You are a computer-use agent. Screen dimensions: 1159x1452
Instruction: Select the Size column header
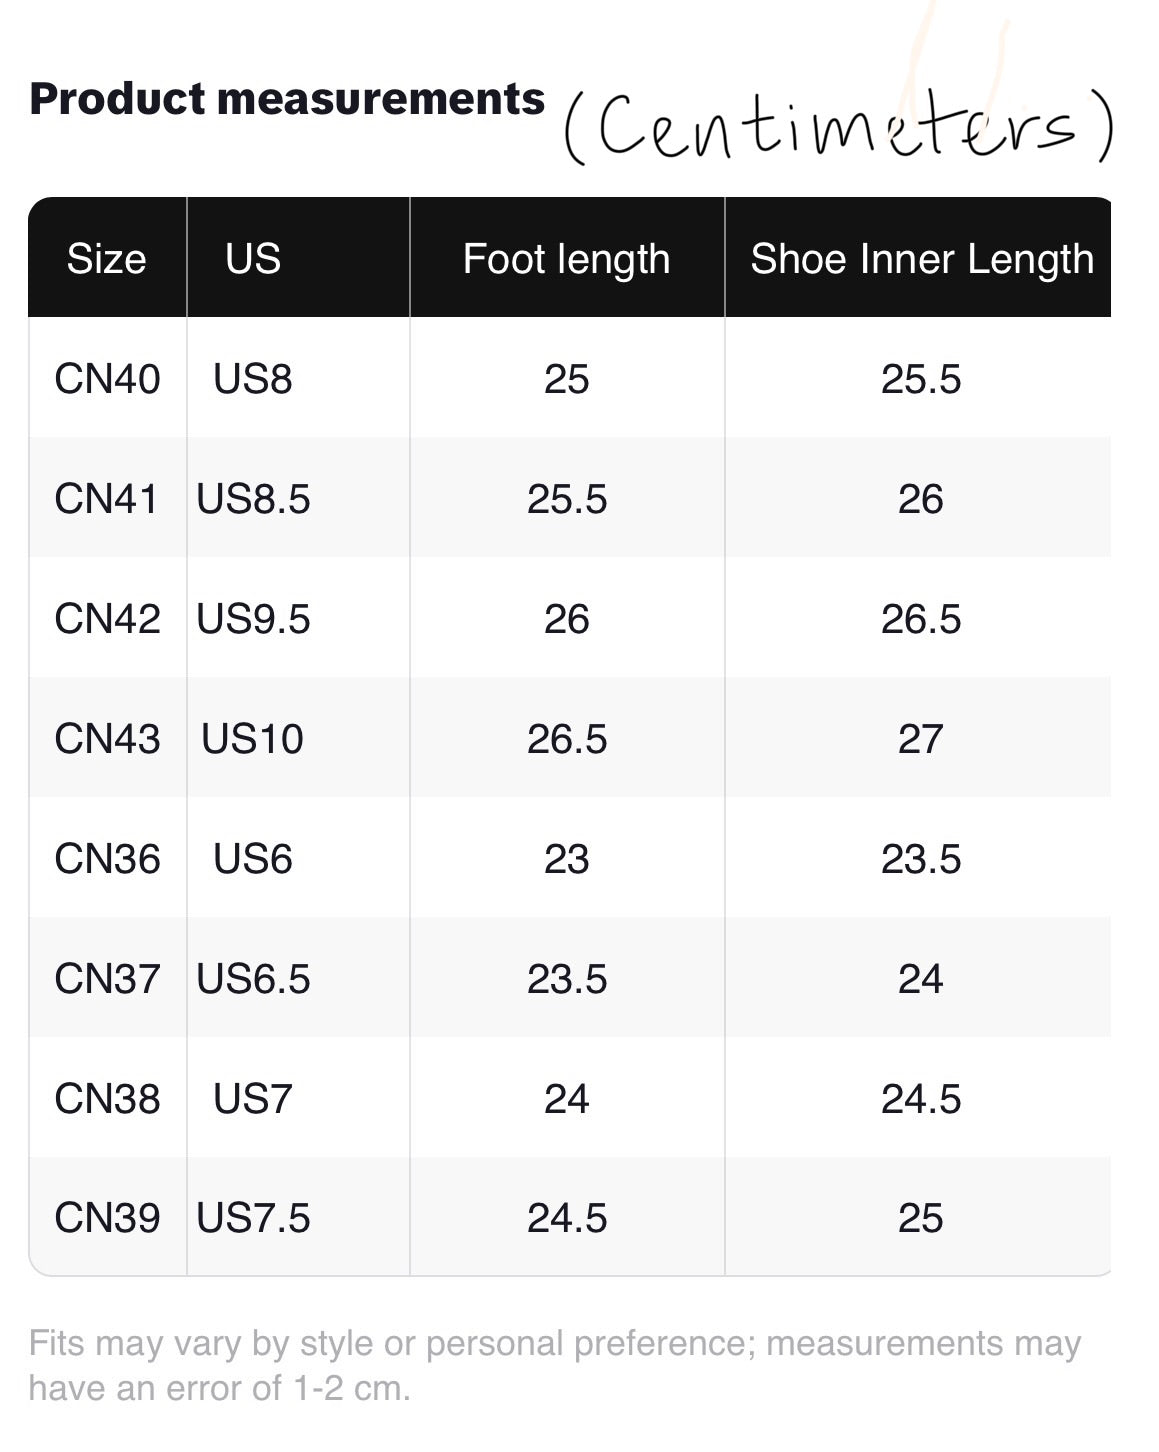click(106, 259)
